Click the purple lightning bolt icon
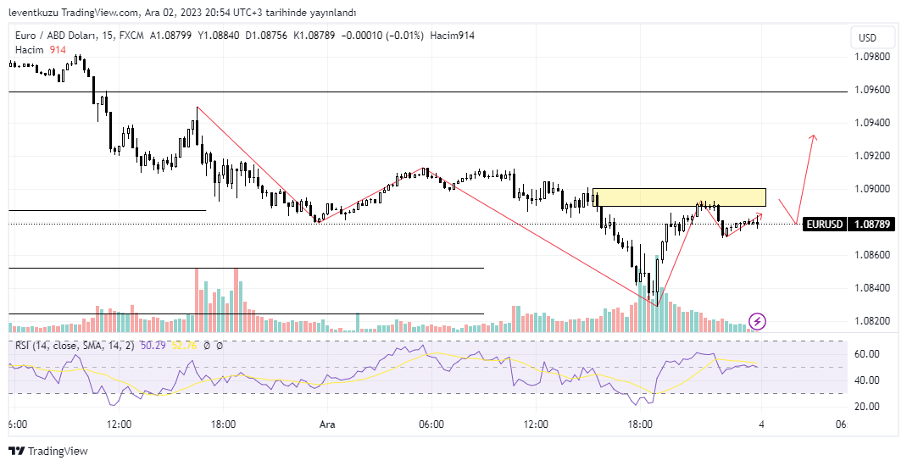 click(x=758, y=320)
